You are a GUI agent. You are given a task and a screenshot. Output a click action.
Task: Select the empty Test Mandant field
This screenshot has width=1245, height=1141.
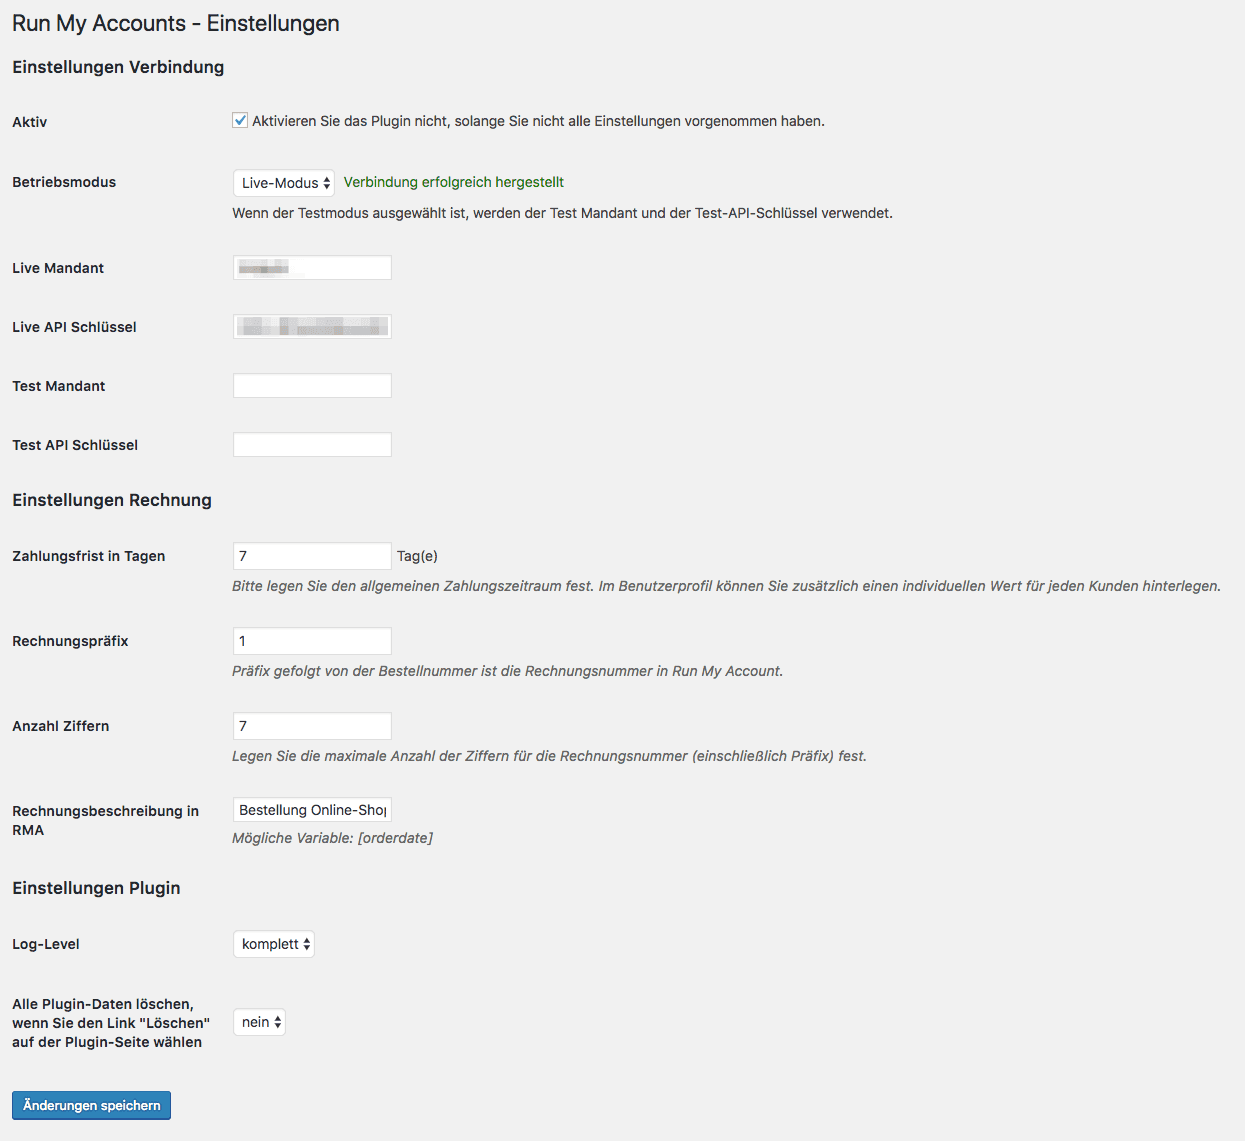click(312, 386)
